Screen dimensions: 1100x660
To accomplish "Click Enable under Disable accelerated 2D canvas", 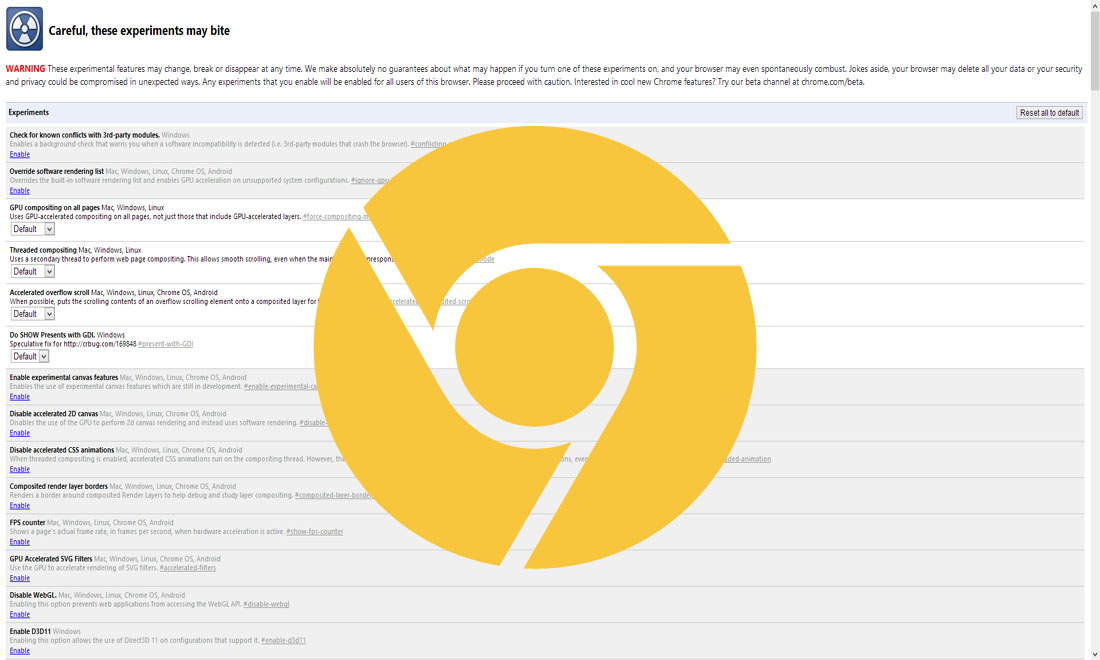I will coord(20,433).
